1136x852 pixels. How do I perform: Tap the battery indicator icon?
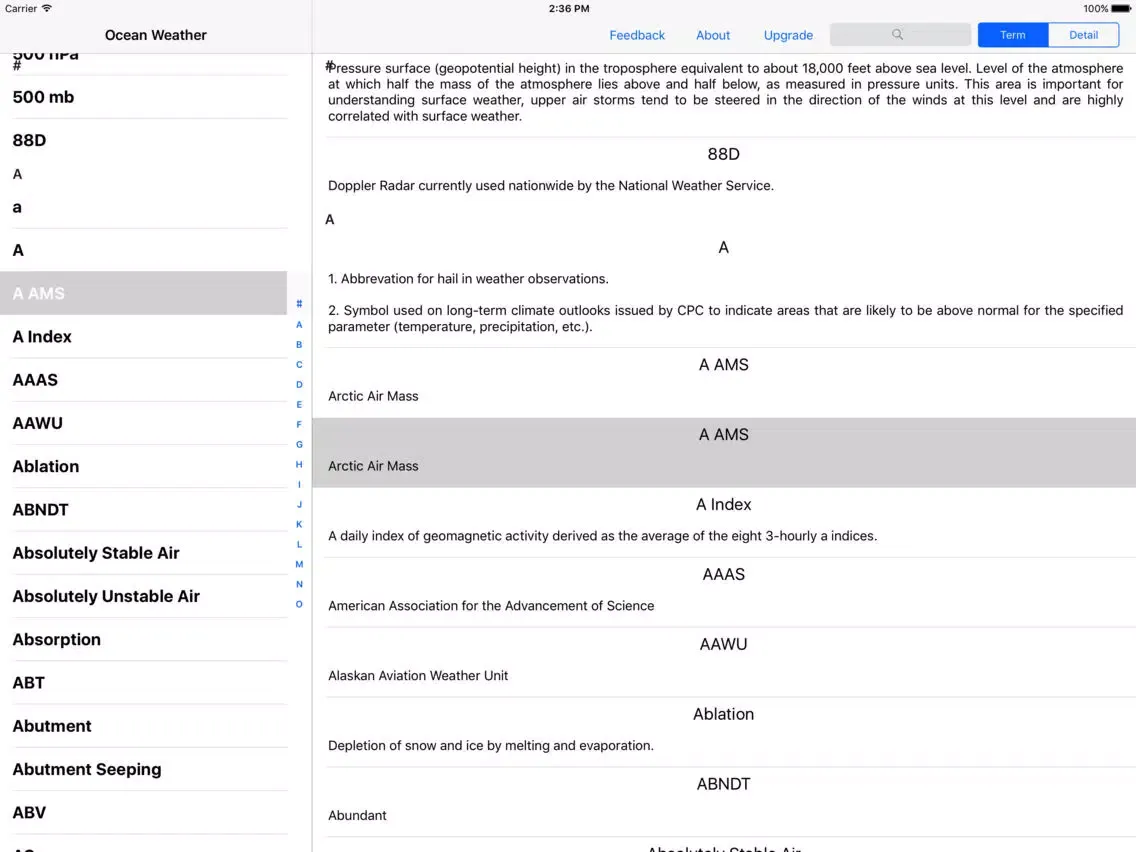(1121, 9)
